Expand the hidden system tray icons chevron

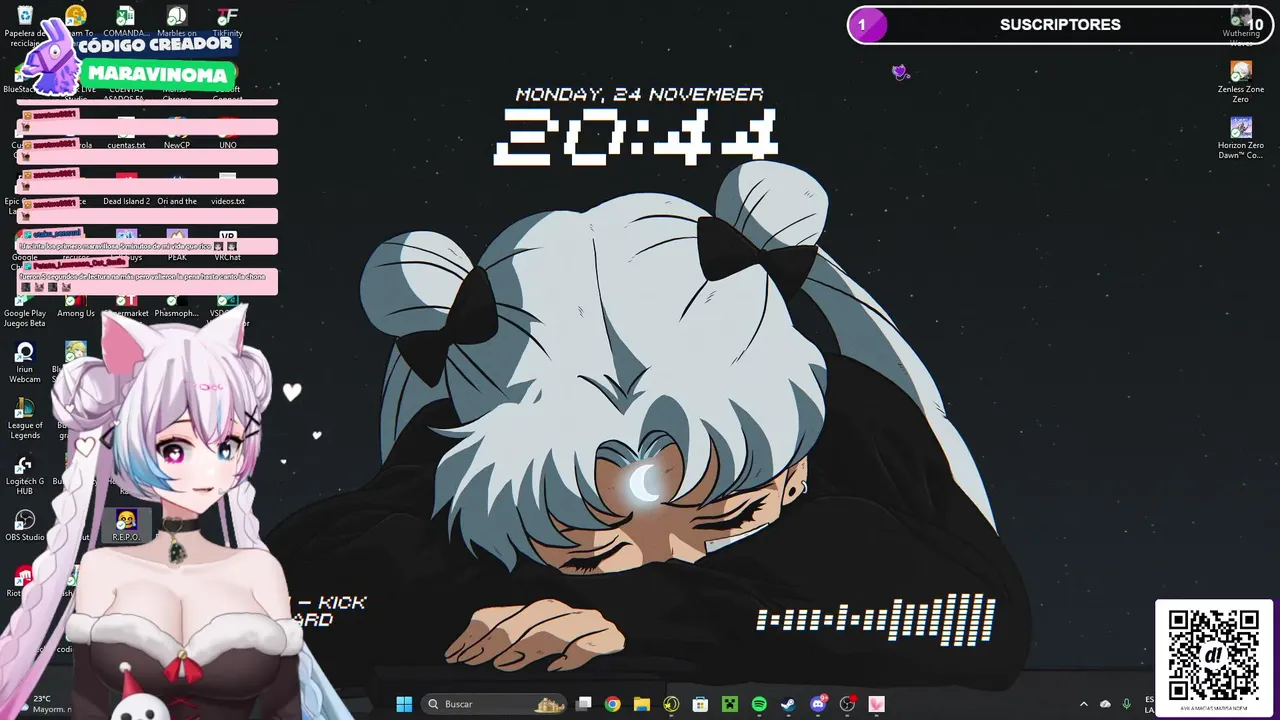coord(1083,704)
